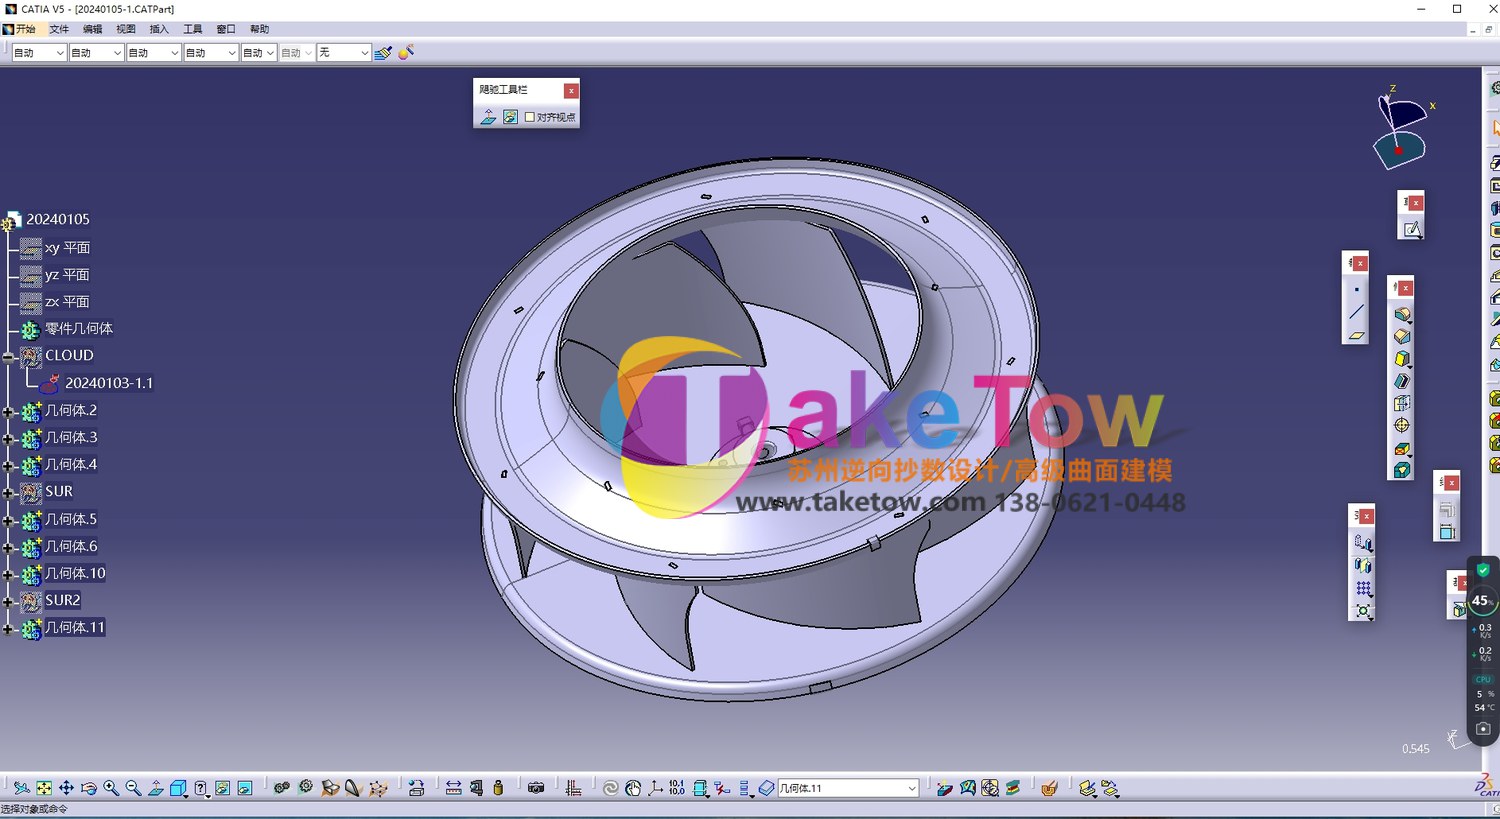
Task: Select the 20240103-1.1 cloud item
Action: coord(109,383)
